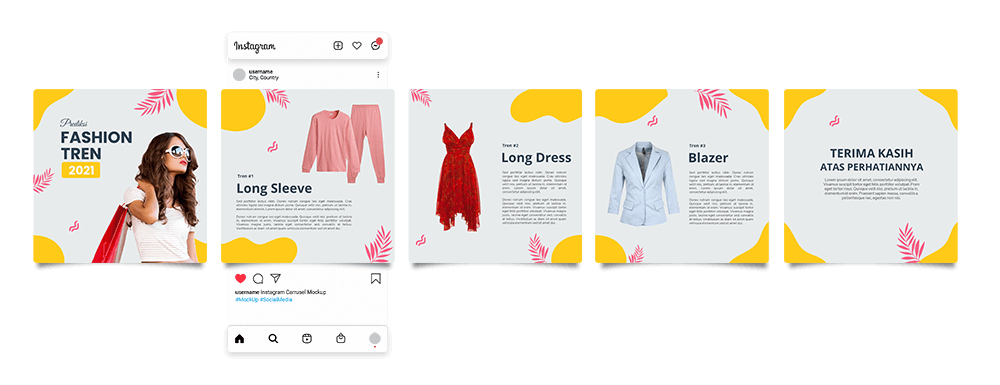This screenshot has height=385, width=1000.
Task: Save the post with bookmark icon
Action: [376, 279]
